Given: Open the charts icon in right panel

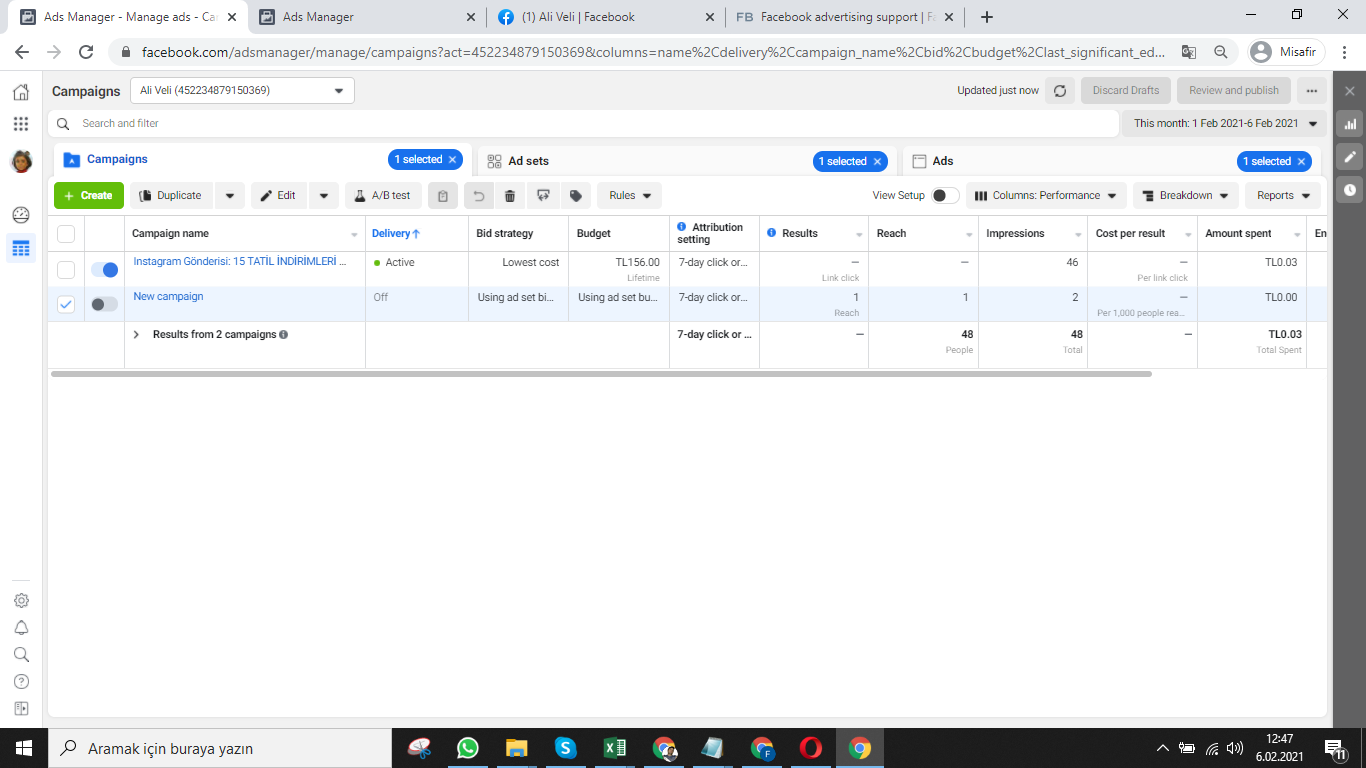Looking at the screenshot, I should (x=1350, y=124).
